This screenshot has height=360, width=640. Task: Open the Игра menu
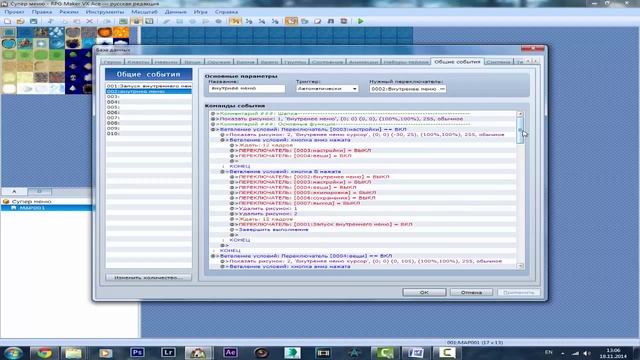click(200, 12)
